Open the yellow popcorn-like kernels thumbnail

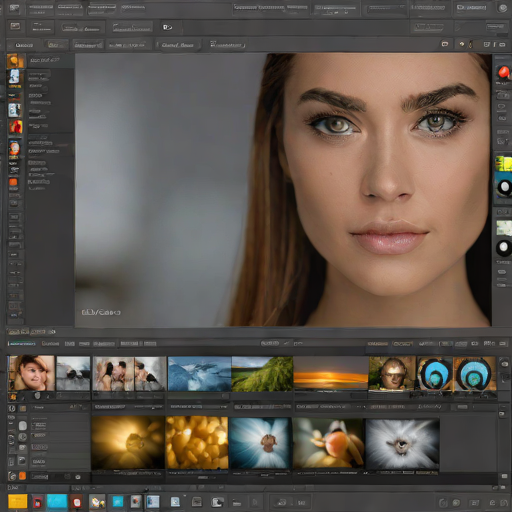(197, 443)
